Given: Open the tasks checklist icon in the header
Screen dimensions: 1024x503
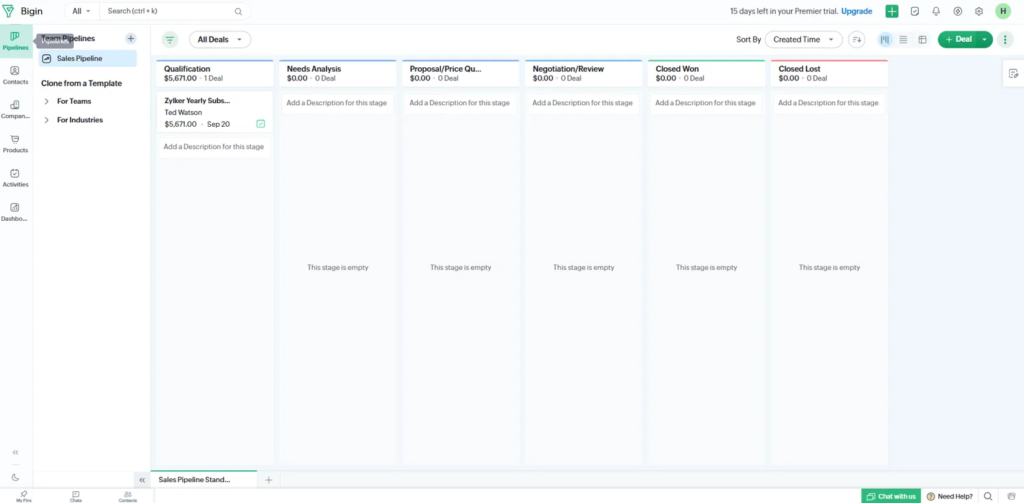Looking at the screenshot, I should tap(915, 11).
